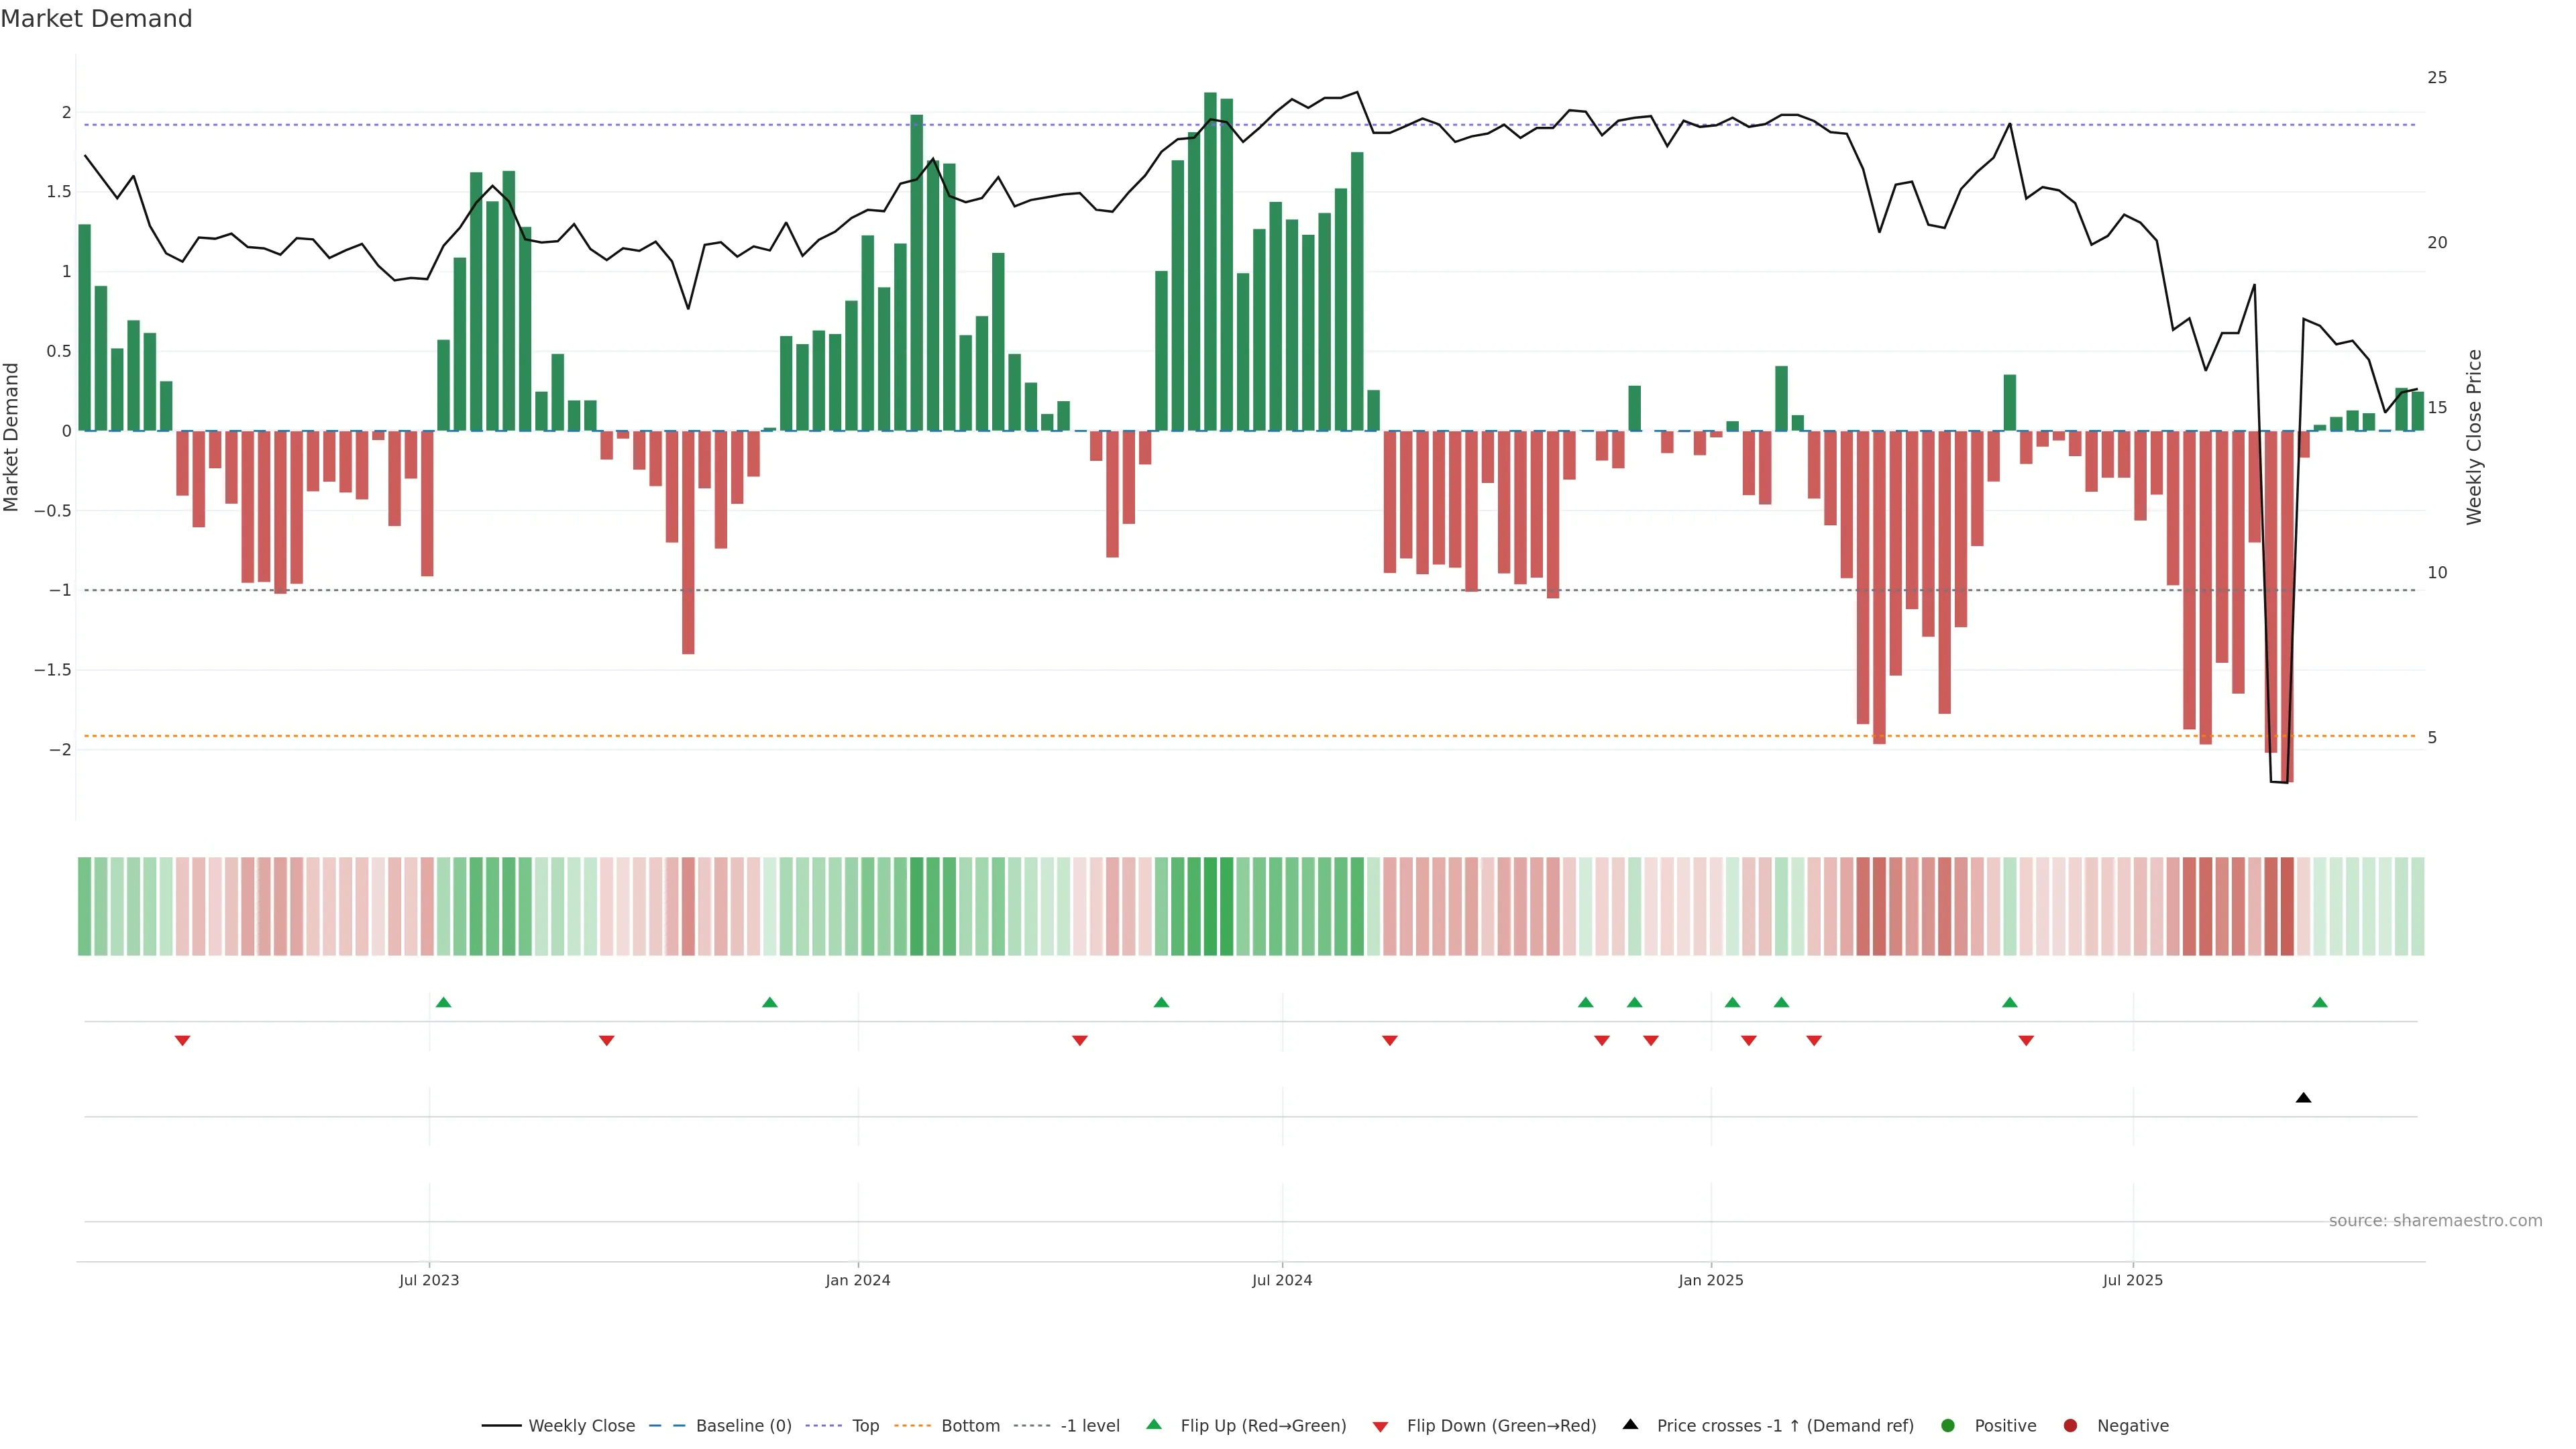The image size is (2576, 1449).
Task: Click the green flip-up marker at Jul 2023
Action: coord(444,1002)
